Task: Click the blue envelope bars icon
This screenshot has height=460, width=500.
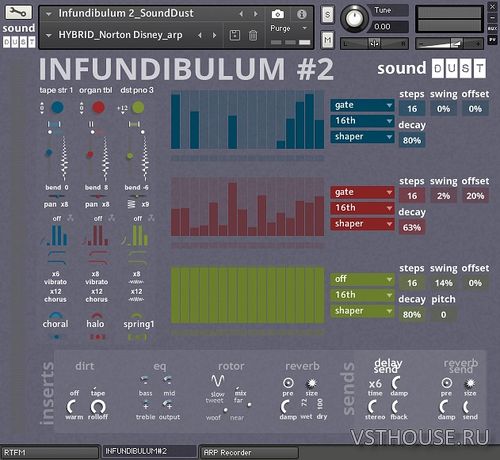Action: (57, 235)
